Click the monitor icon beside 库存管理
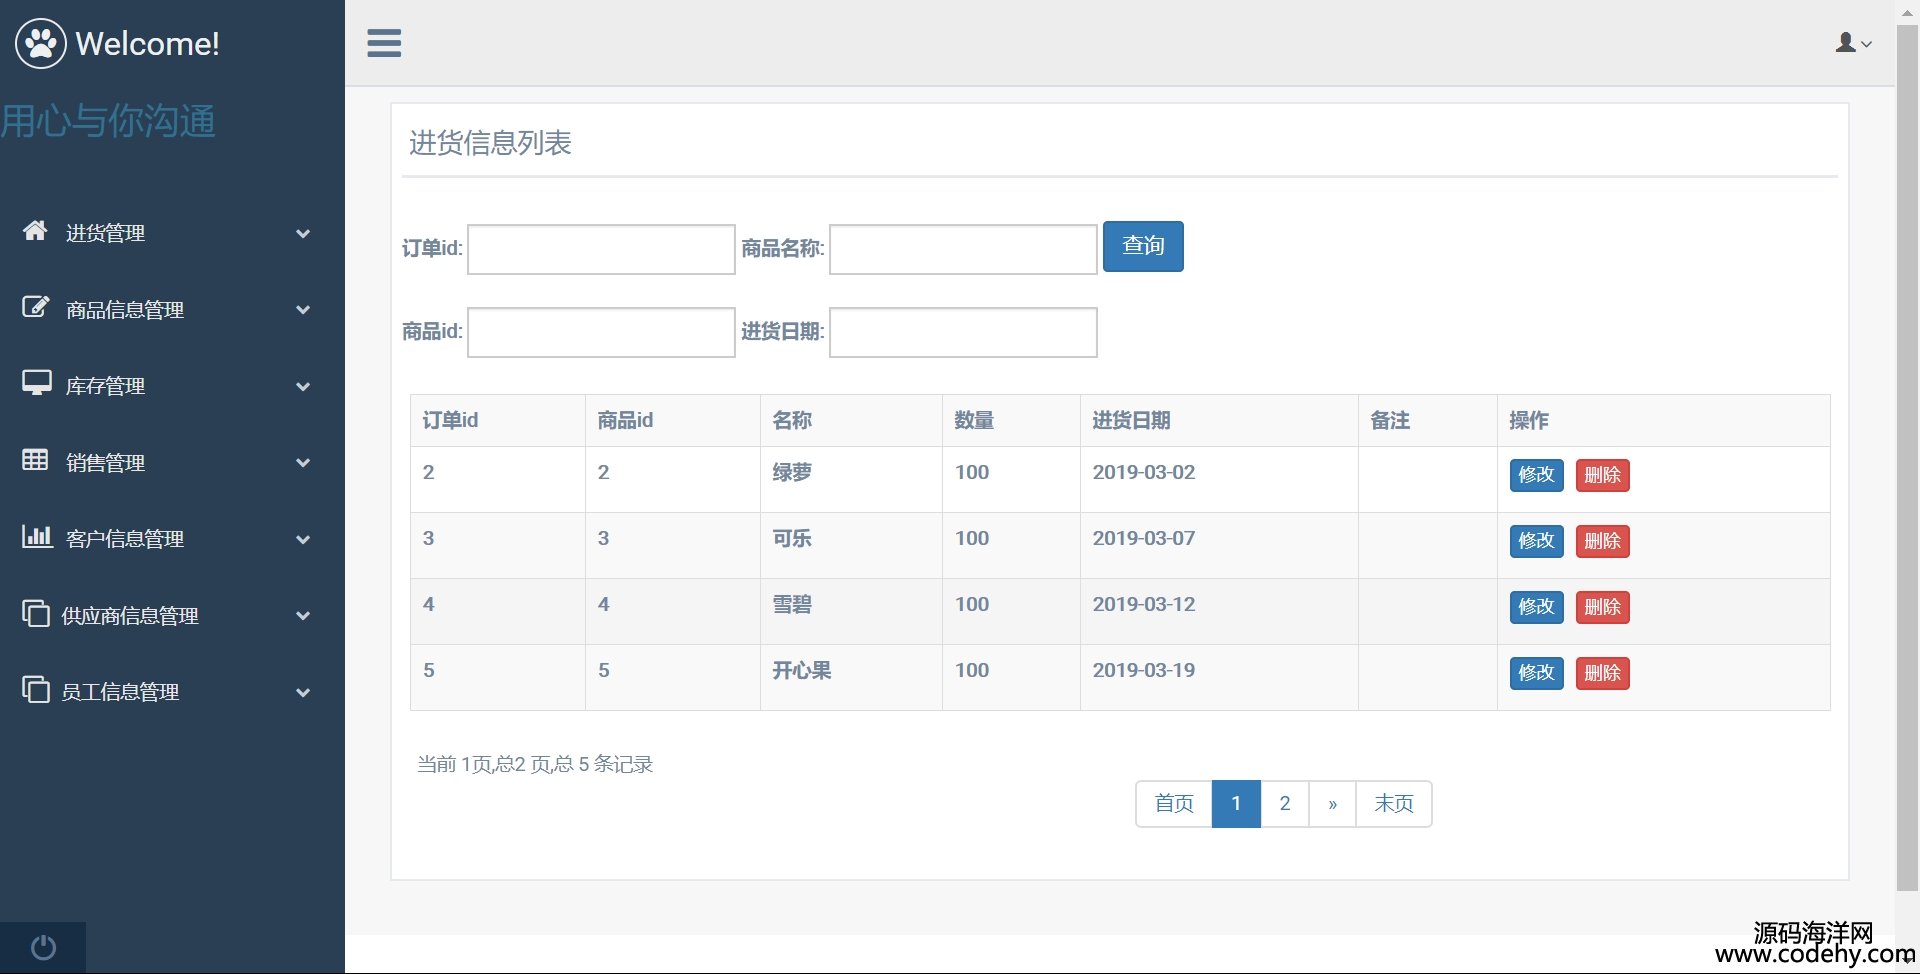This screenshot has height=974, width=1920. (37, 384)
